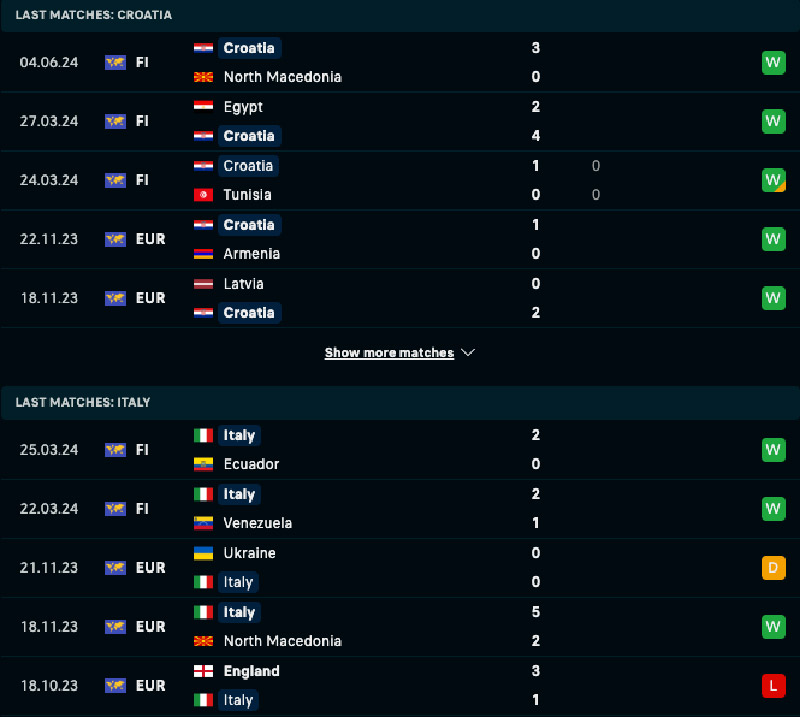The height and width of the screenshot is (717, 800).
Task: Click the Armenia flag icon
Action: click(x=203, y=254)
